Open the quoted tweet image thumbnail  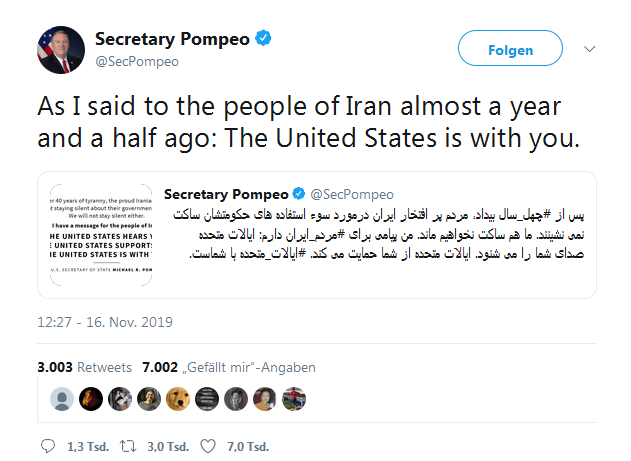[x=96, y=235]
